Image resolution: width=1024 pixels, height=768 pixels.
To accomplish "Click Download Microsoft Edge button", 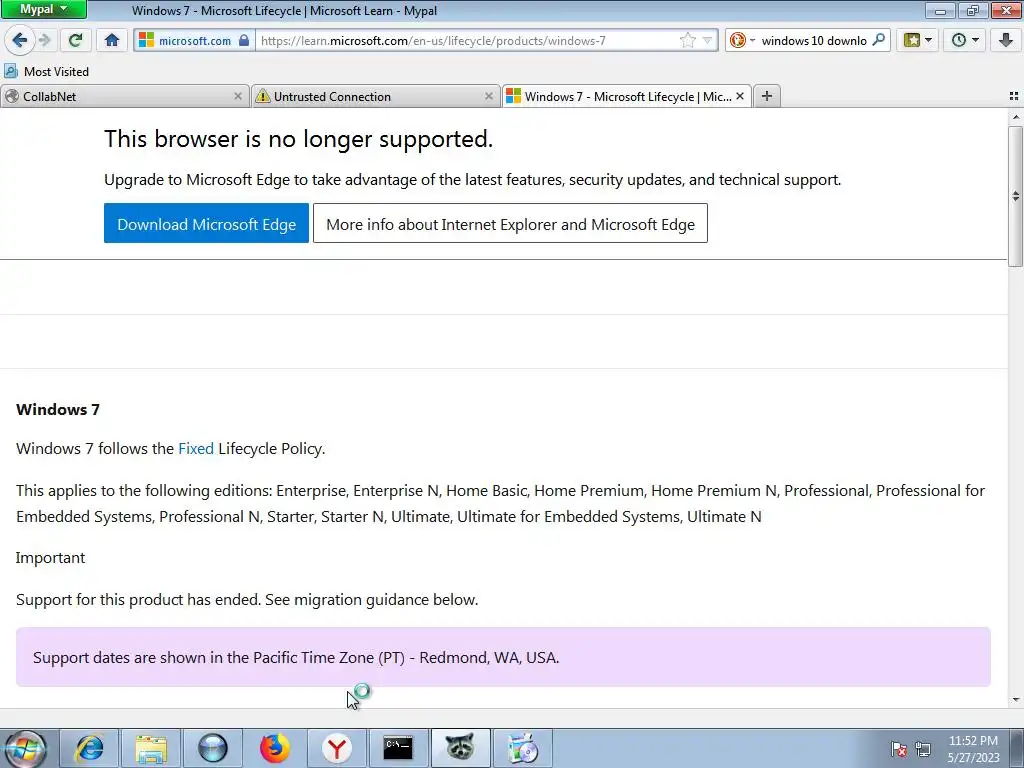I will (x=206, y=223).
